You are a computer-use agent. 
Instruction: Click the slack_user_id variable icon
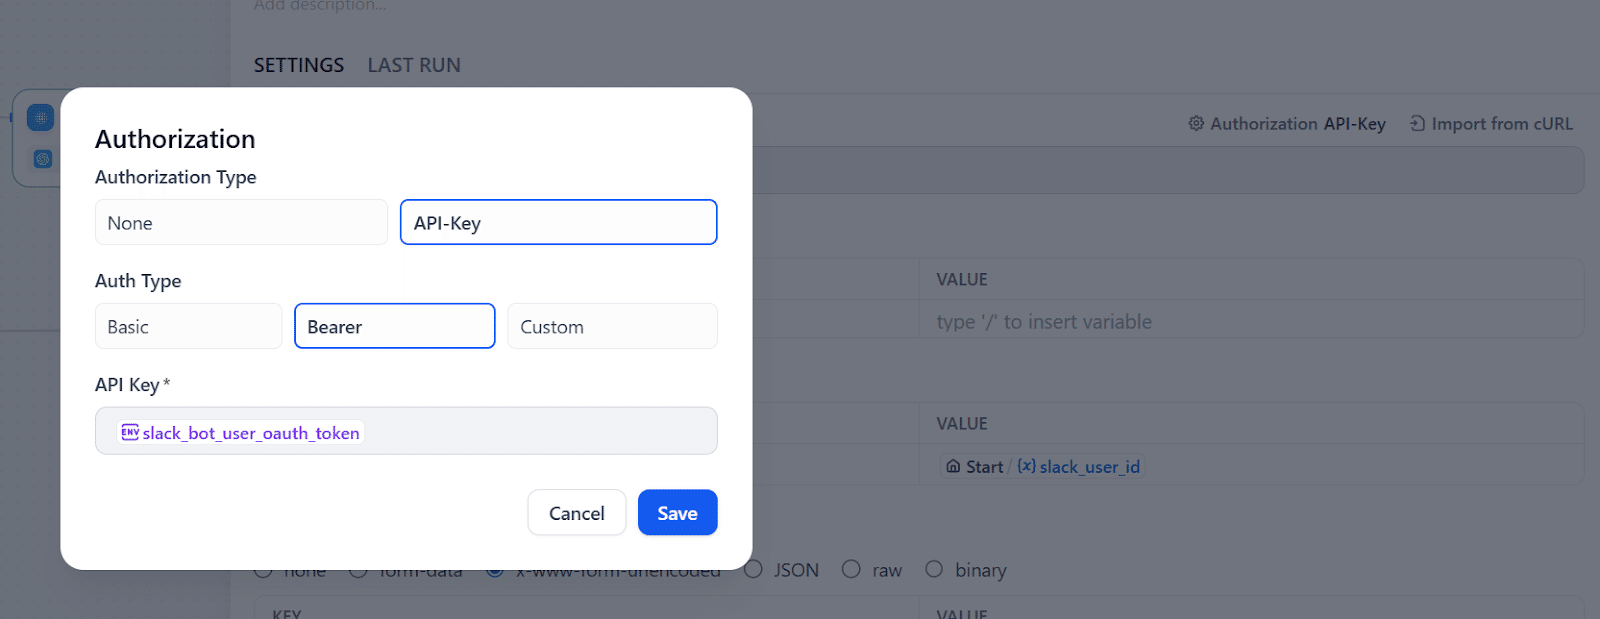click(1026, 467)
